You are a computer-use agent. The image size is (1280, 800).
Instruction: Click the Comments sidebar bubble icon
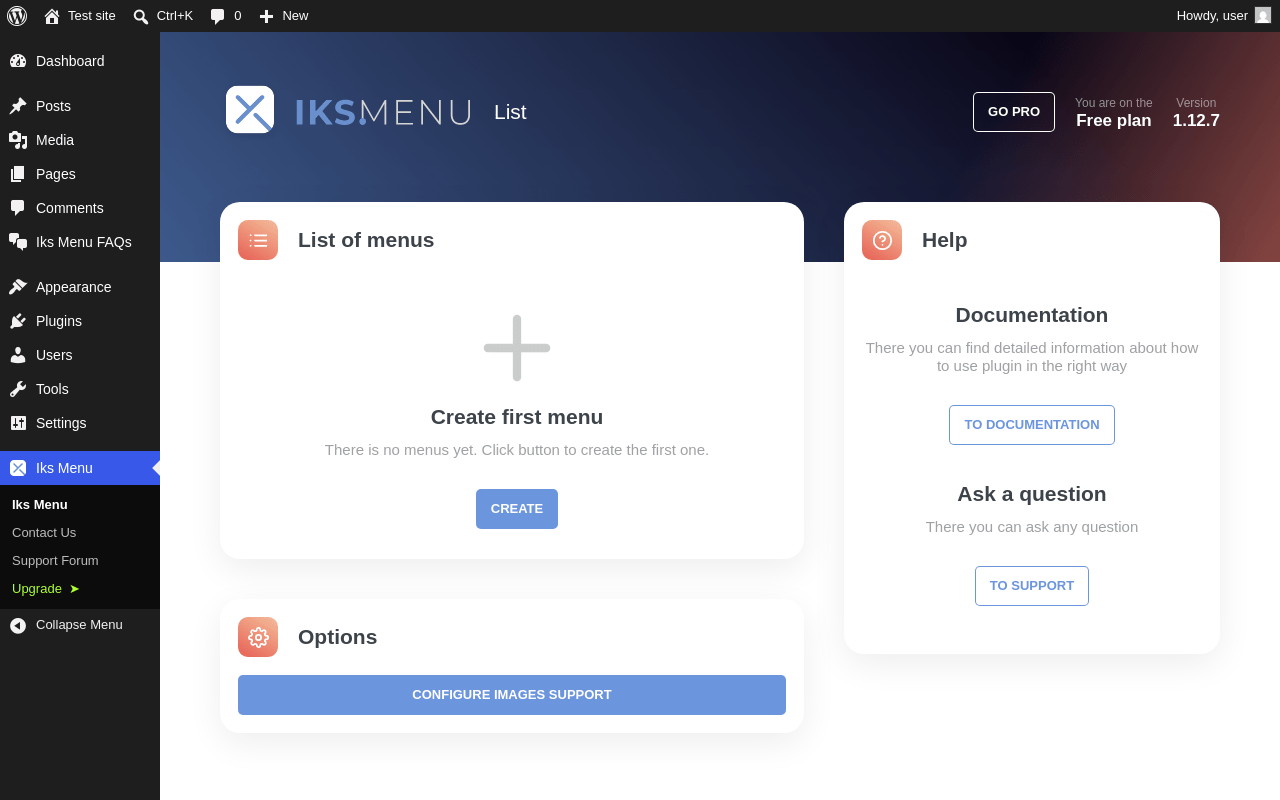pos(18,208)
